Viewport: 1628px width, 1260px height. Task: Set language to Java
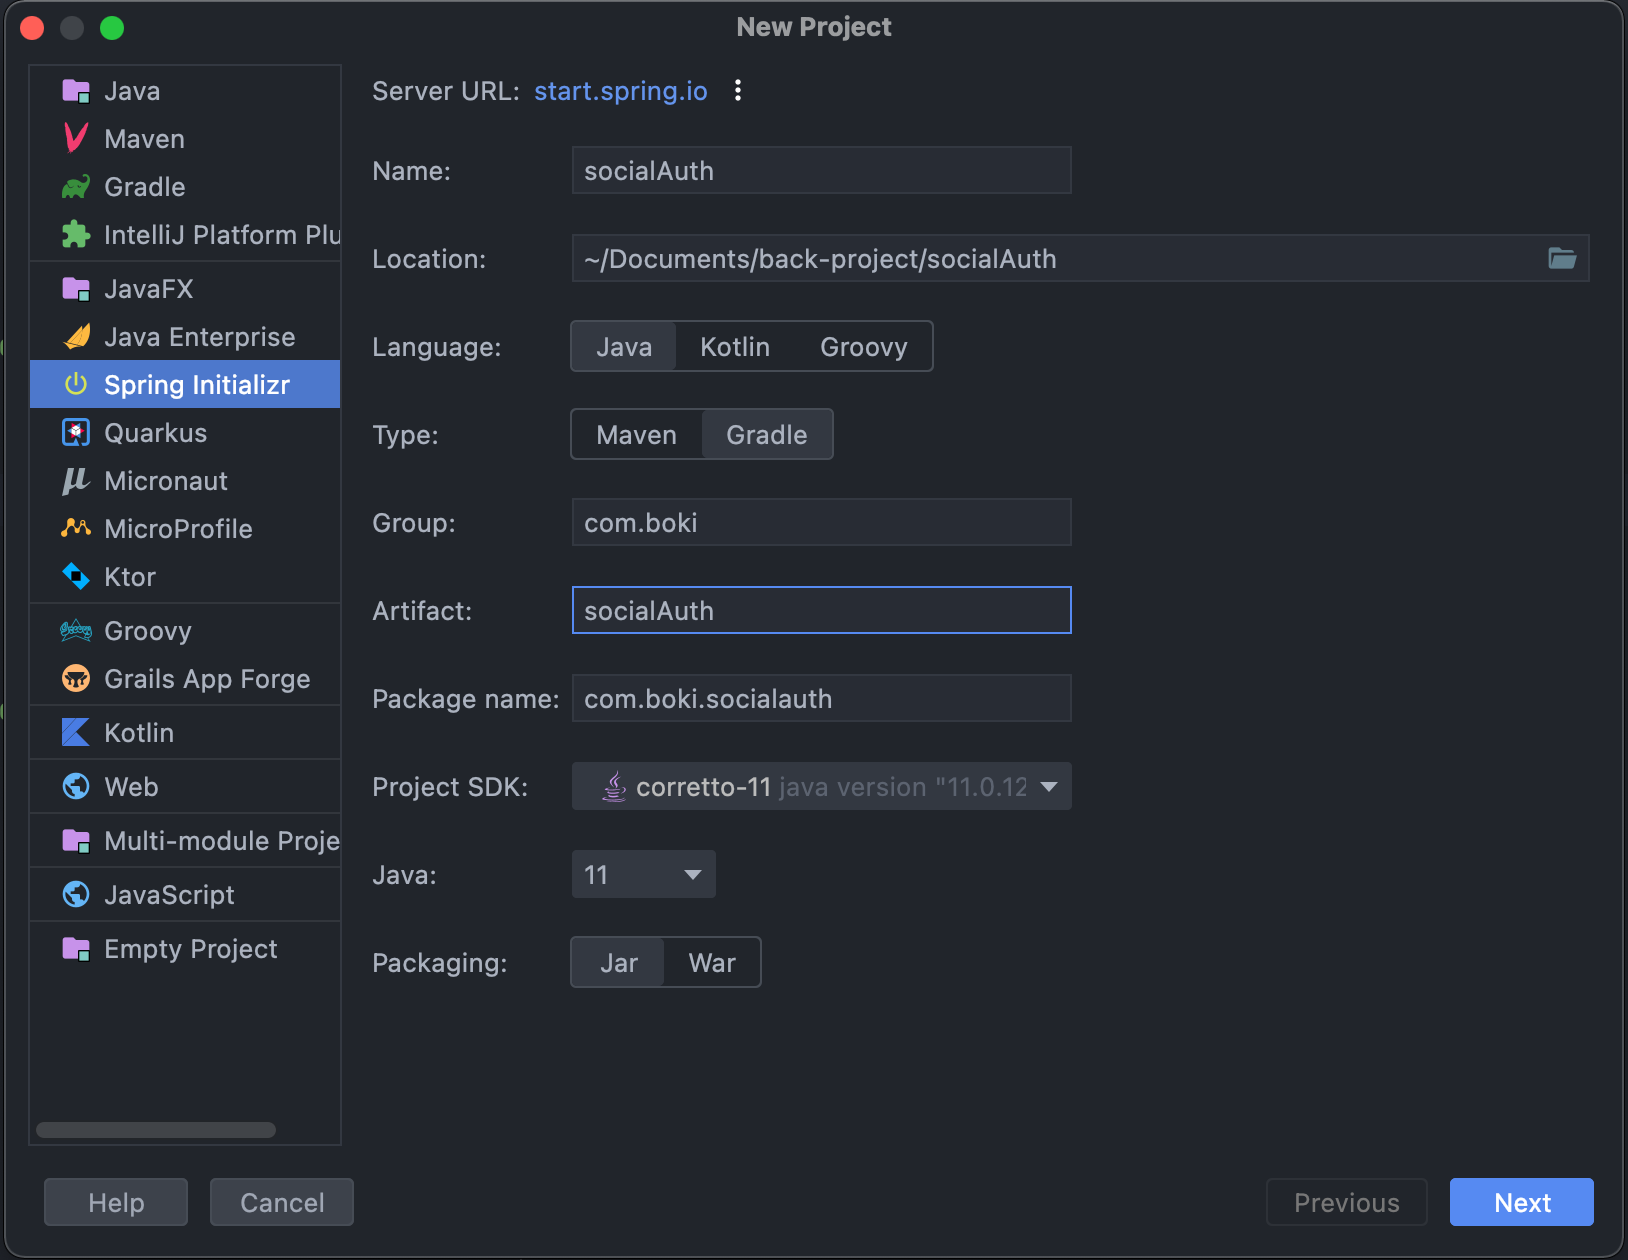pyautogui.click(x=624, y=347)
